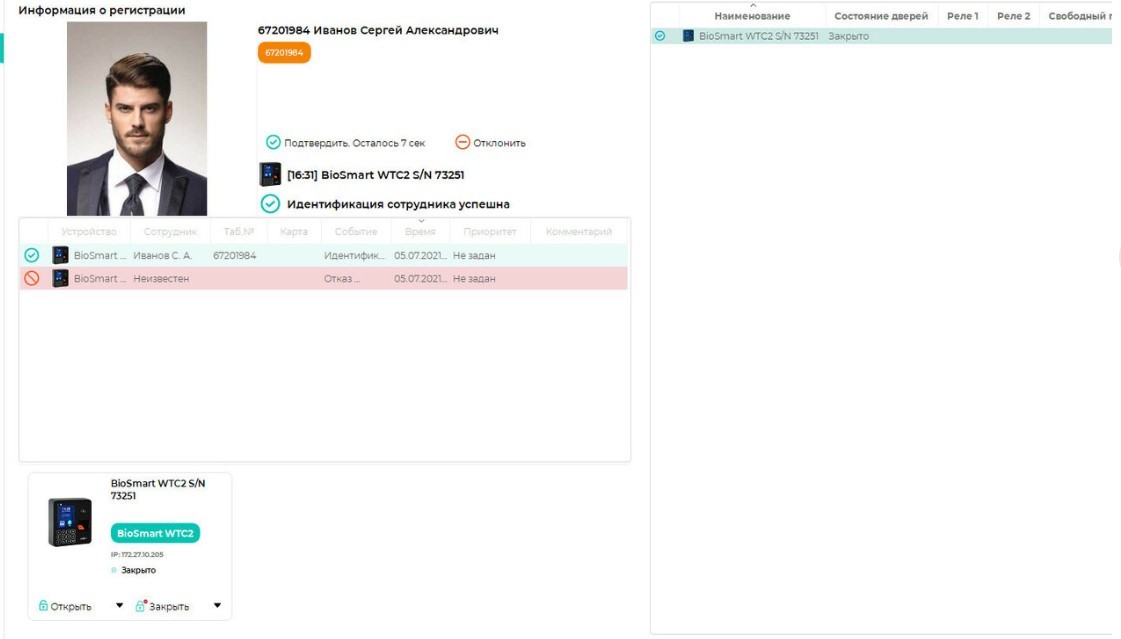Viewport: 1121px width, 639px height.
Task: Click the employee photo thumbnail
Action: (x=137, y=119)
